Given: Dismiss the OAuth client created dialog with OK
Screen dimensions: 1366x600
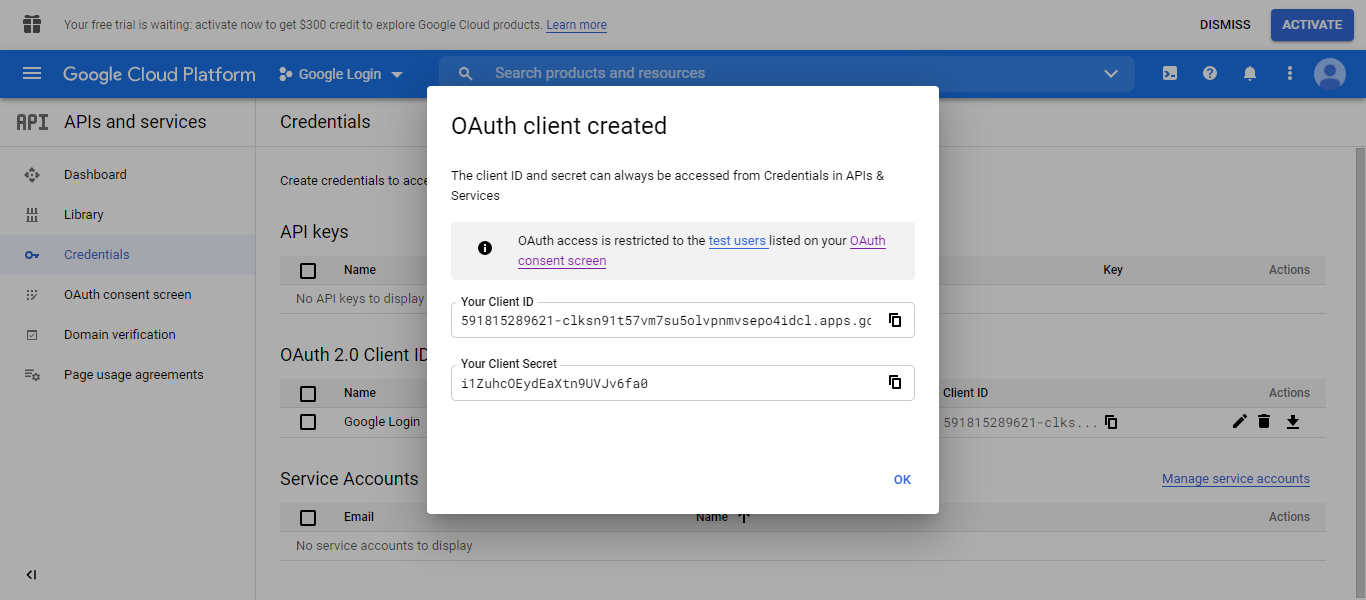Looking at the screenshot, I should (x=902, y=479).
